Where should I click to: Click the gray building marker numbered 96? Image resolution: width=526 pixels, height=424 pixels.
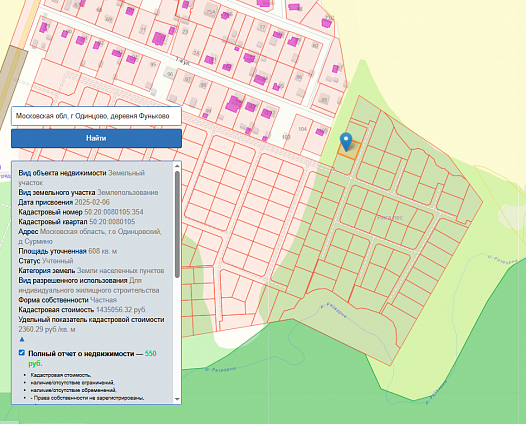pos(170,74)
